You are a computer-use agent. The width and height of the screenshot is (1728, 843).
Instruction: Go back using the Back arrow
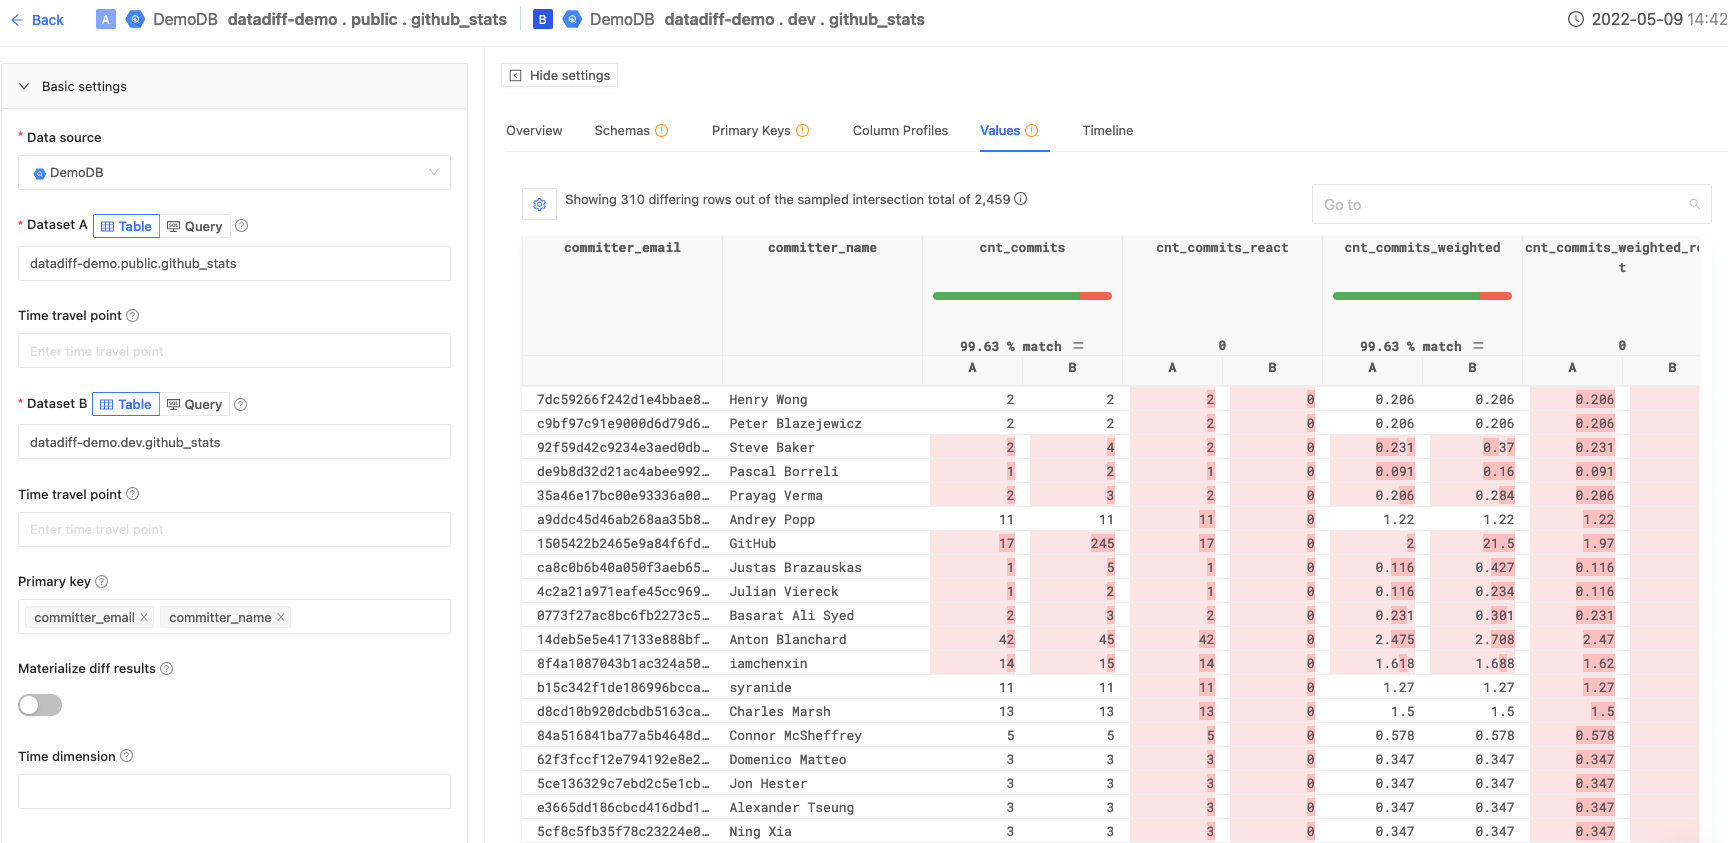pos(17,20)
